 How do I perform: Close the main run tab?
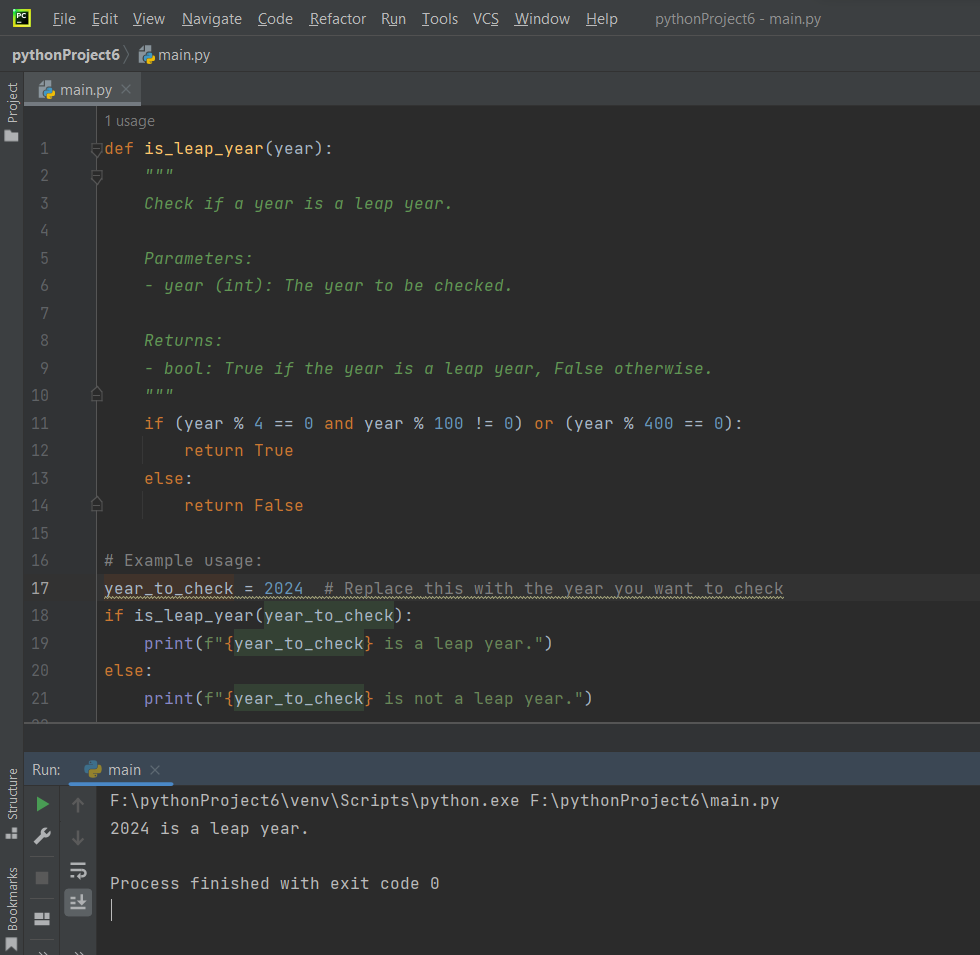(x=155, y=770)
